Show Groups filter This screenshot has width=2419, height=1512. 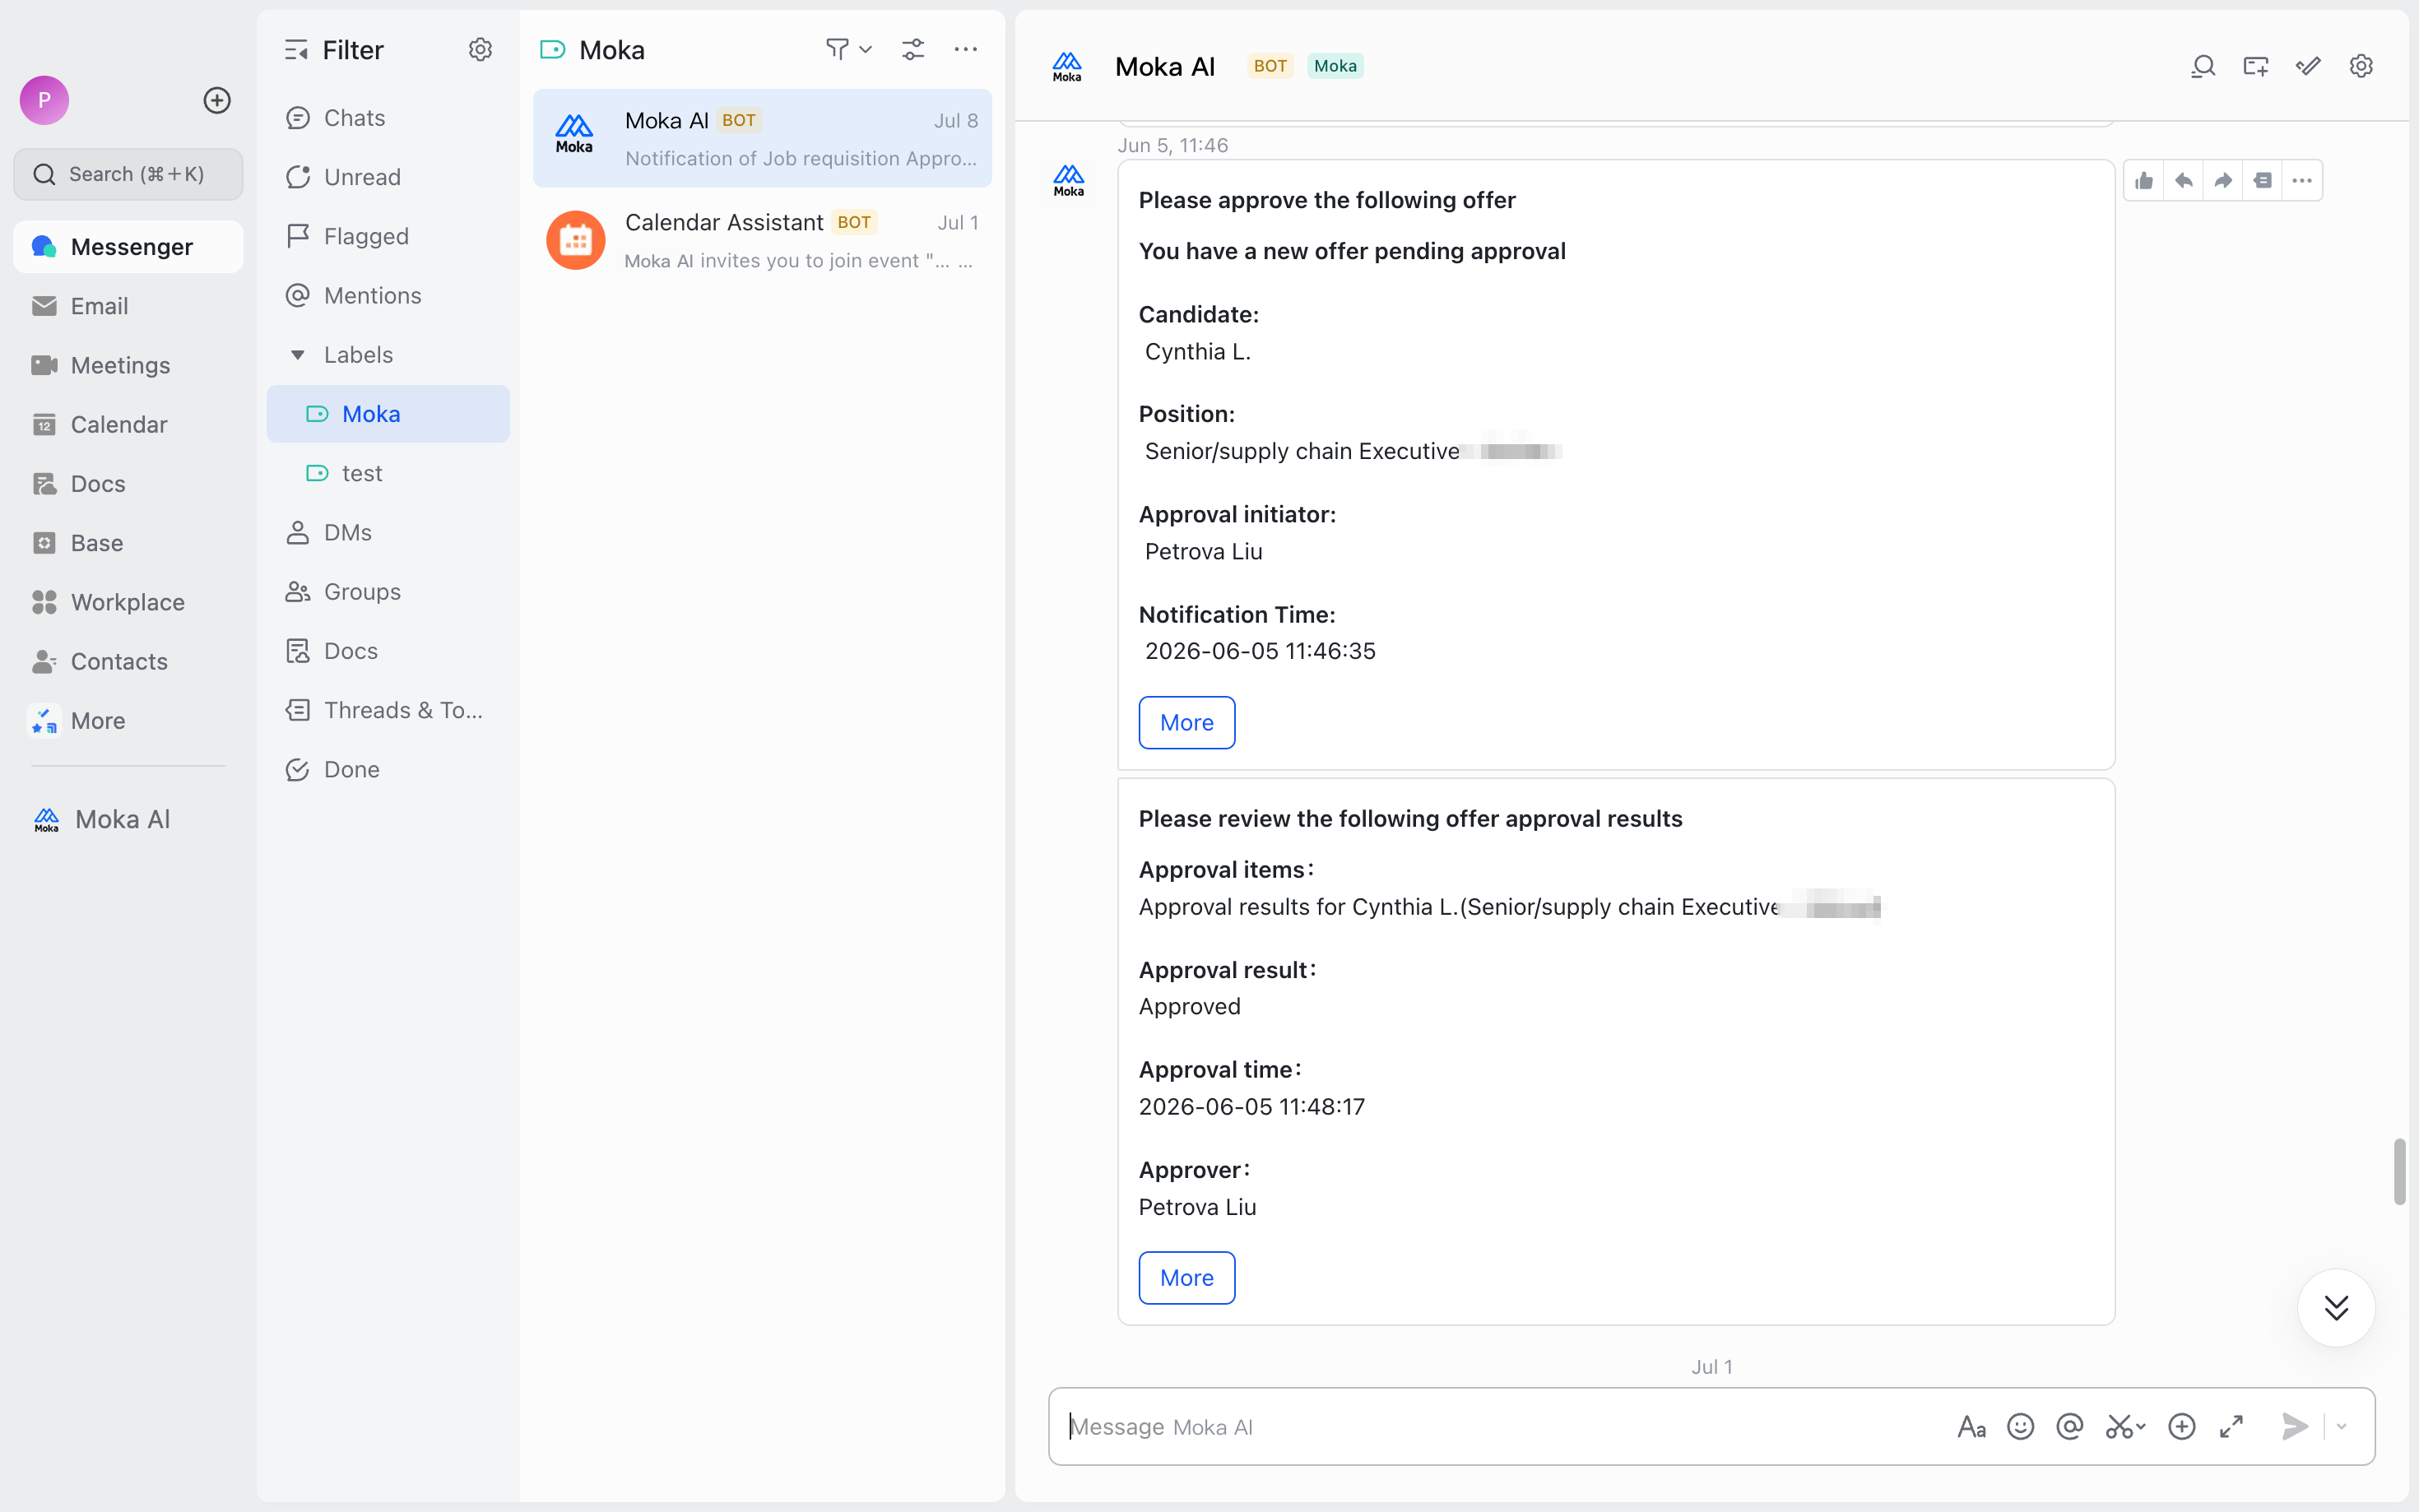tap(388, 592)
